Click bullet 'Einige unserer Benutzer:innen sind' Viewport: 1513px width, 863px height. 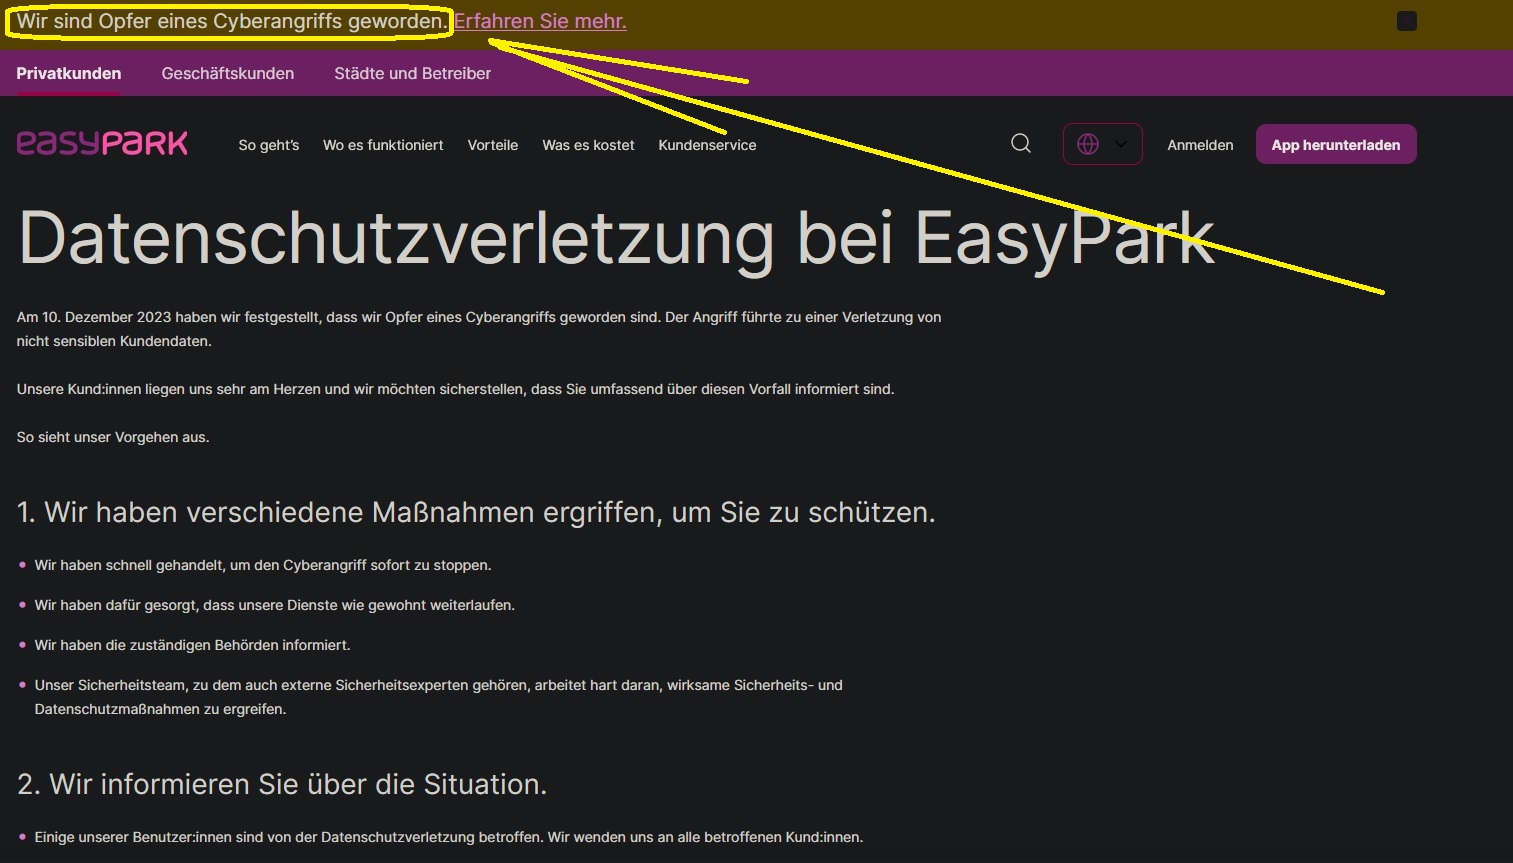point(448,837)
